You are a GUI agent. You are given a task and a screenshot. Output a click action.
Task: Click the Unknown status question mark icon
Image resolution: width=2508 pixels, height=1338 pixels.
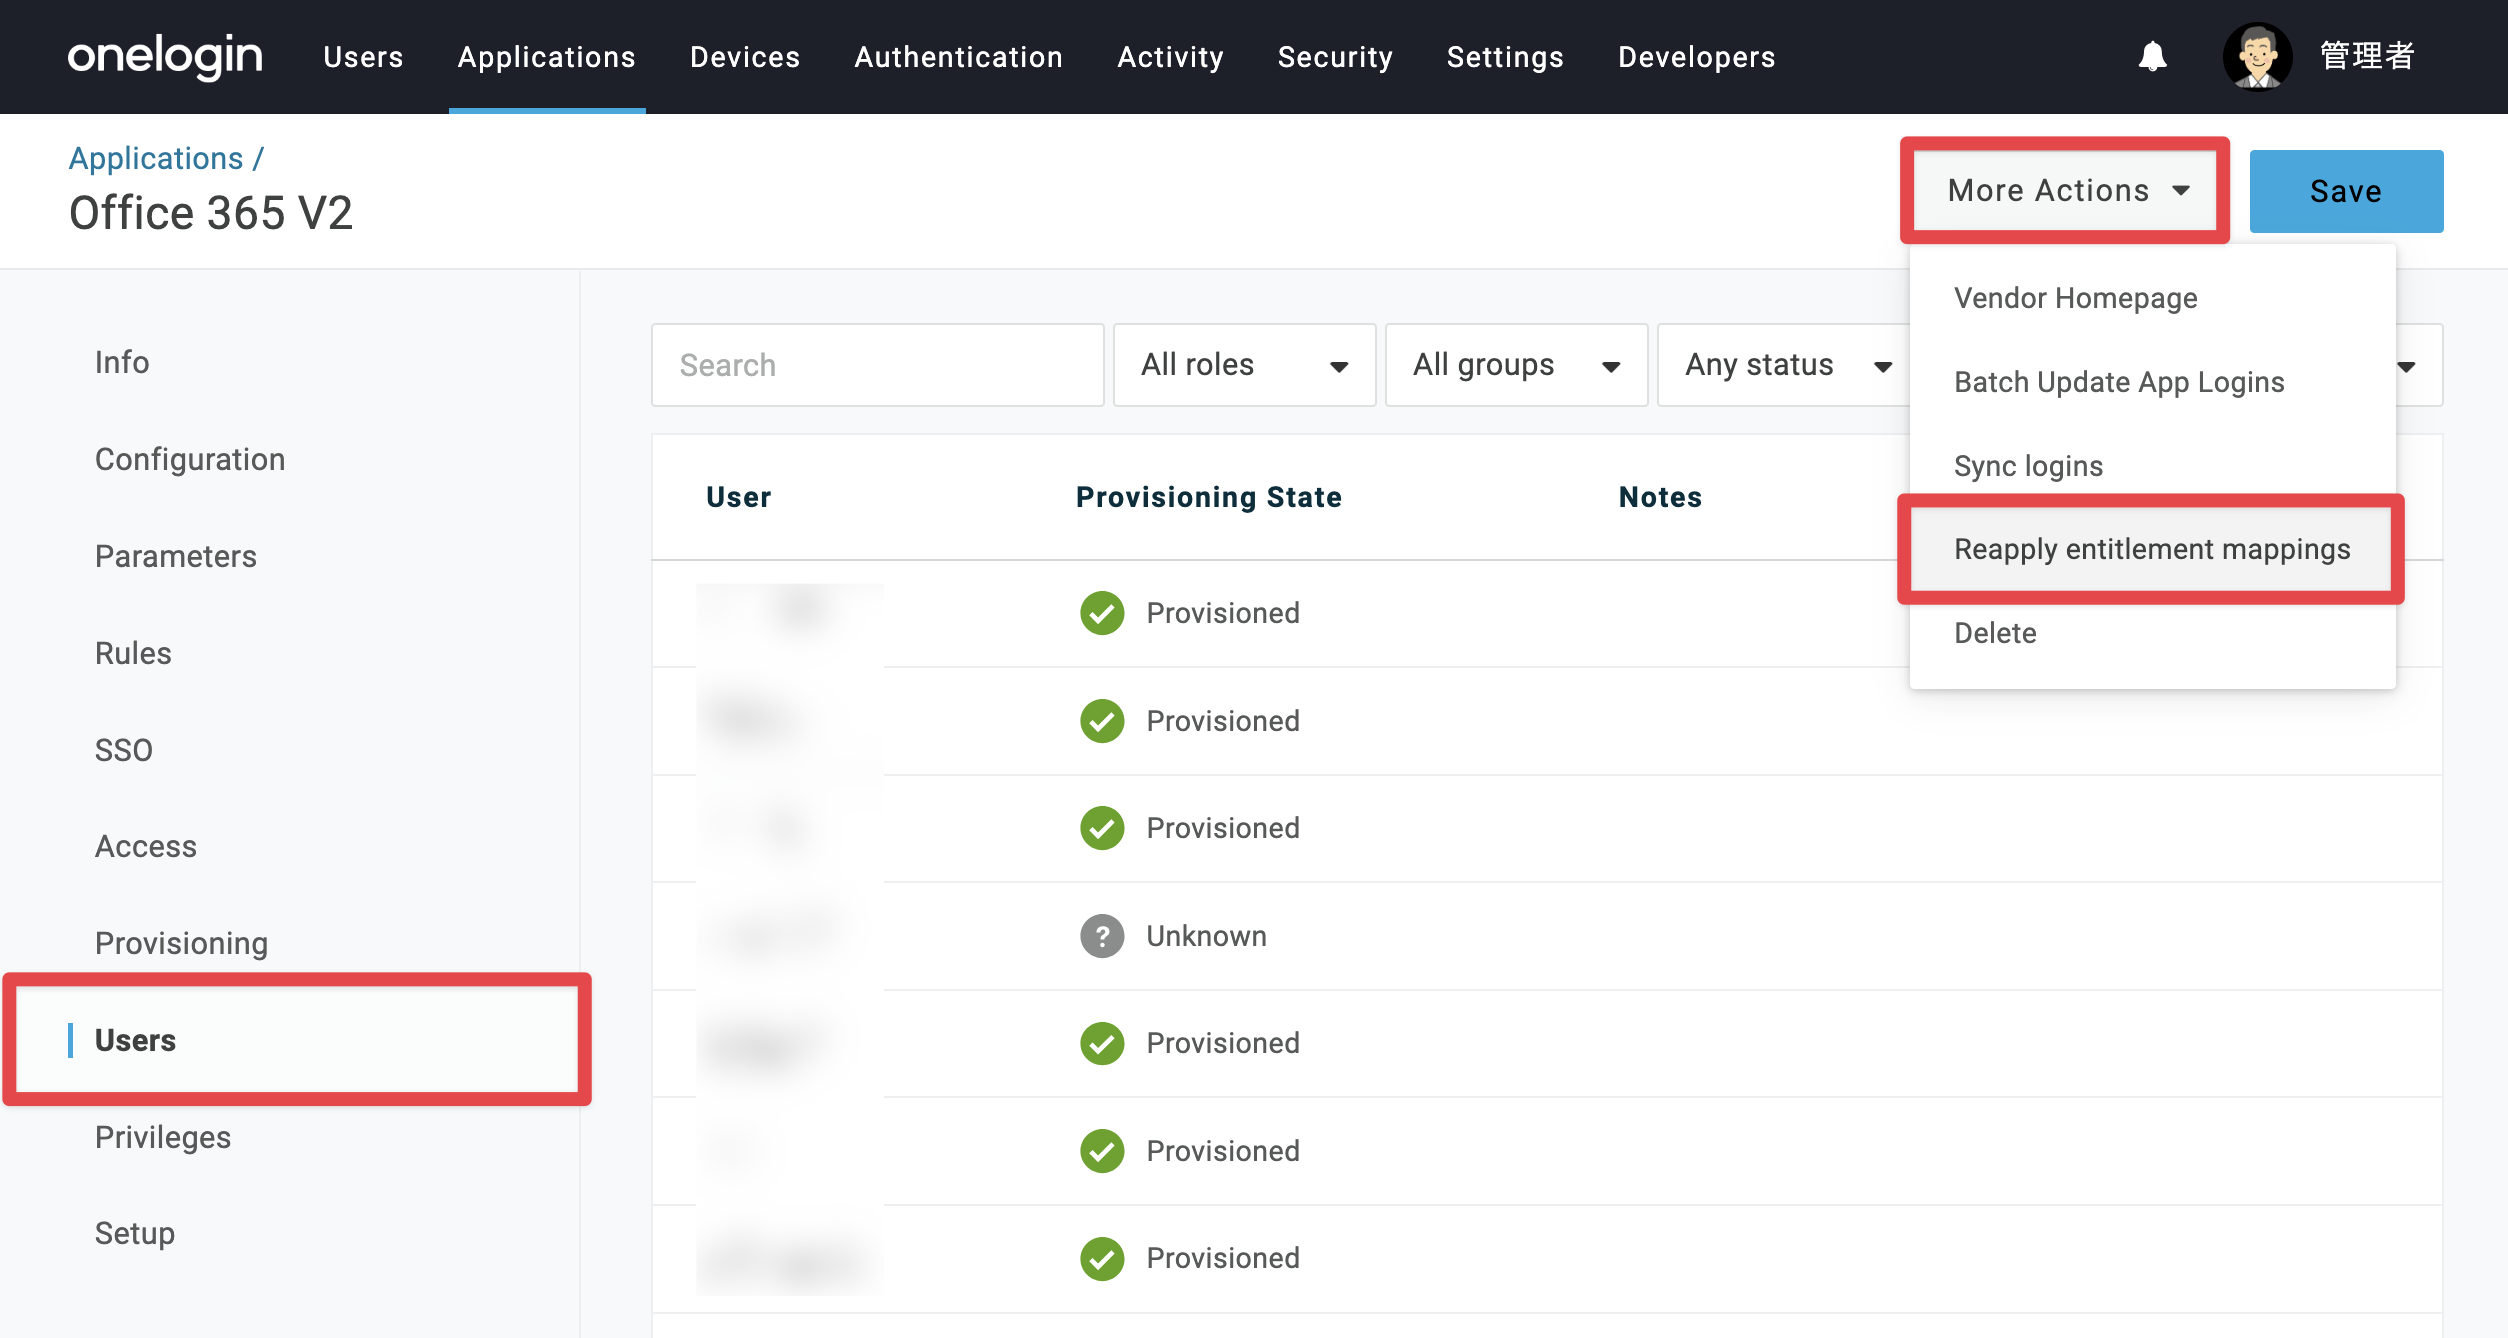click(1102, 936)
